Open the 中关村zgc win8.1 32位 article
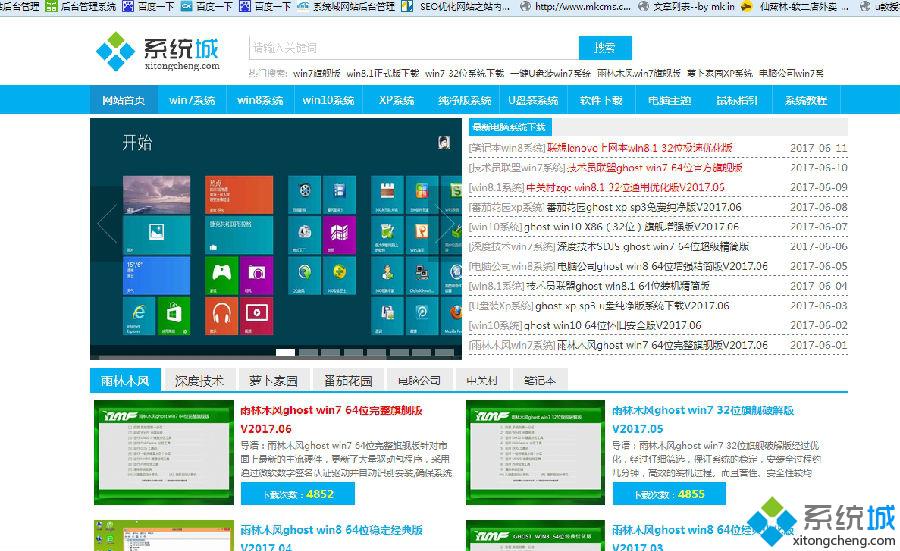This screenshot has height=551, width=900. [x=625, y=187]
